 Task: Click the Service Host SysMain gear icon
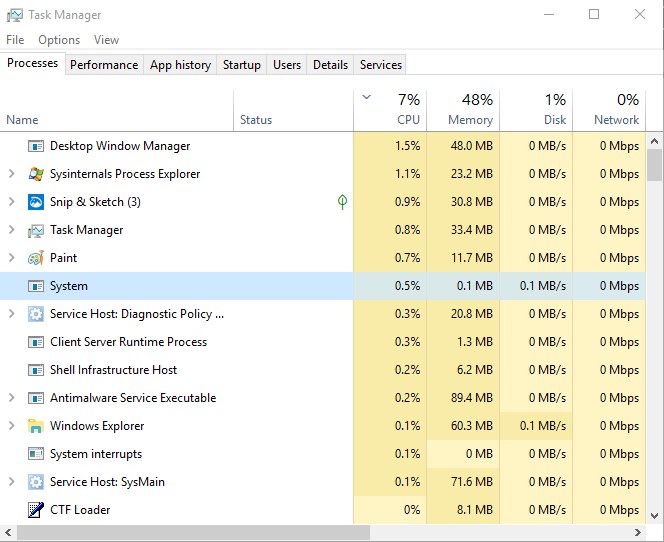(x=36, y=482)
